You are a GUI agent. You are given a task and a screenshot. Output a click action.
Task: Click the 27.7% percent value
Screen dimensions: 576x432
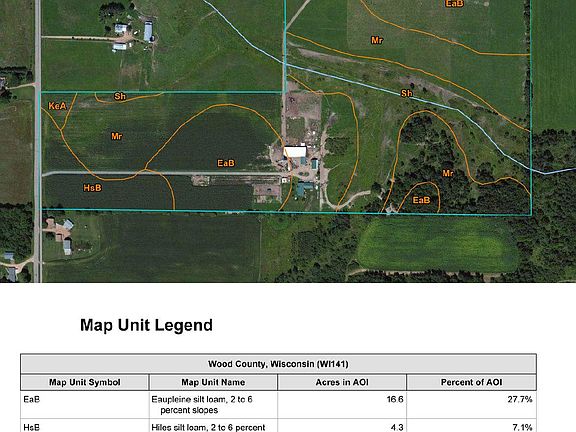click(x=520, y=399)
